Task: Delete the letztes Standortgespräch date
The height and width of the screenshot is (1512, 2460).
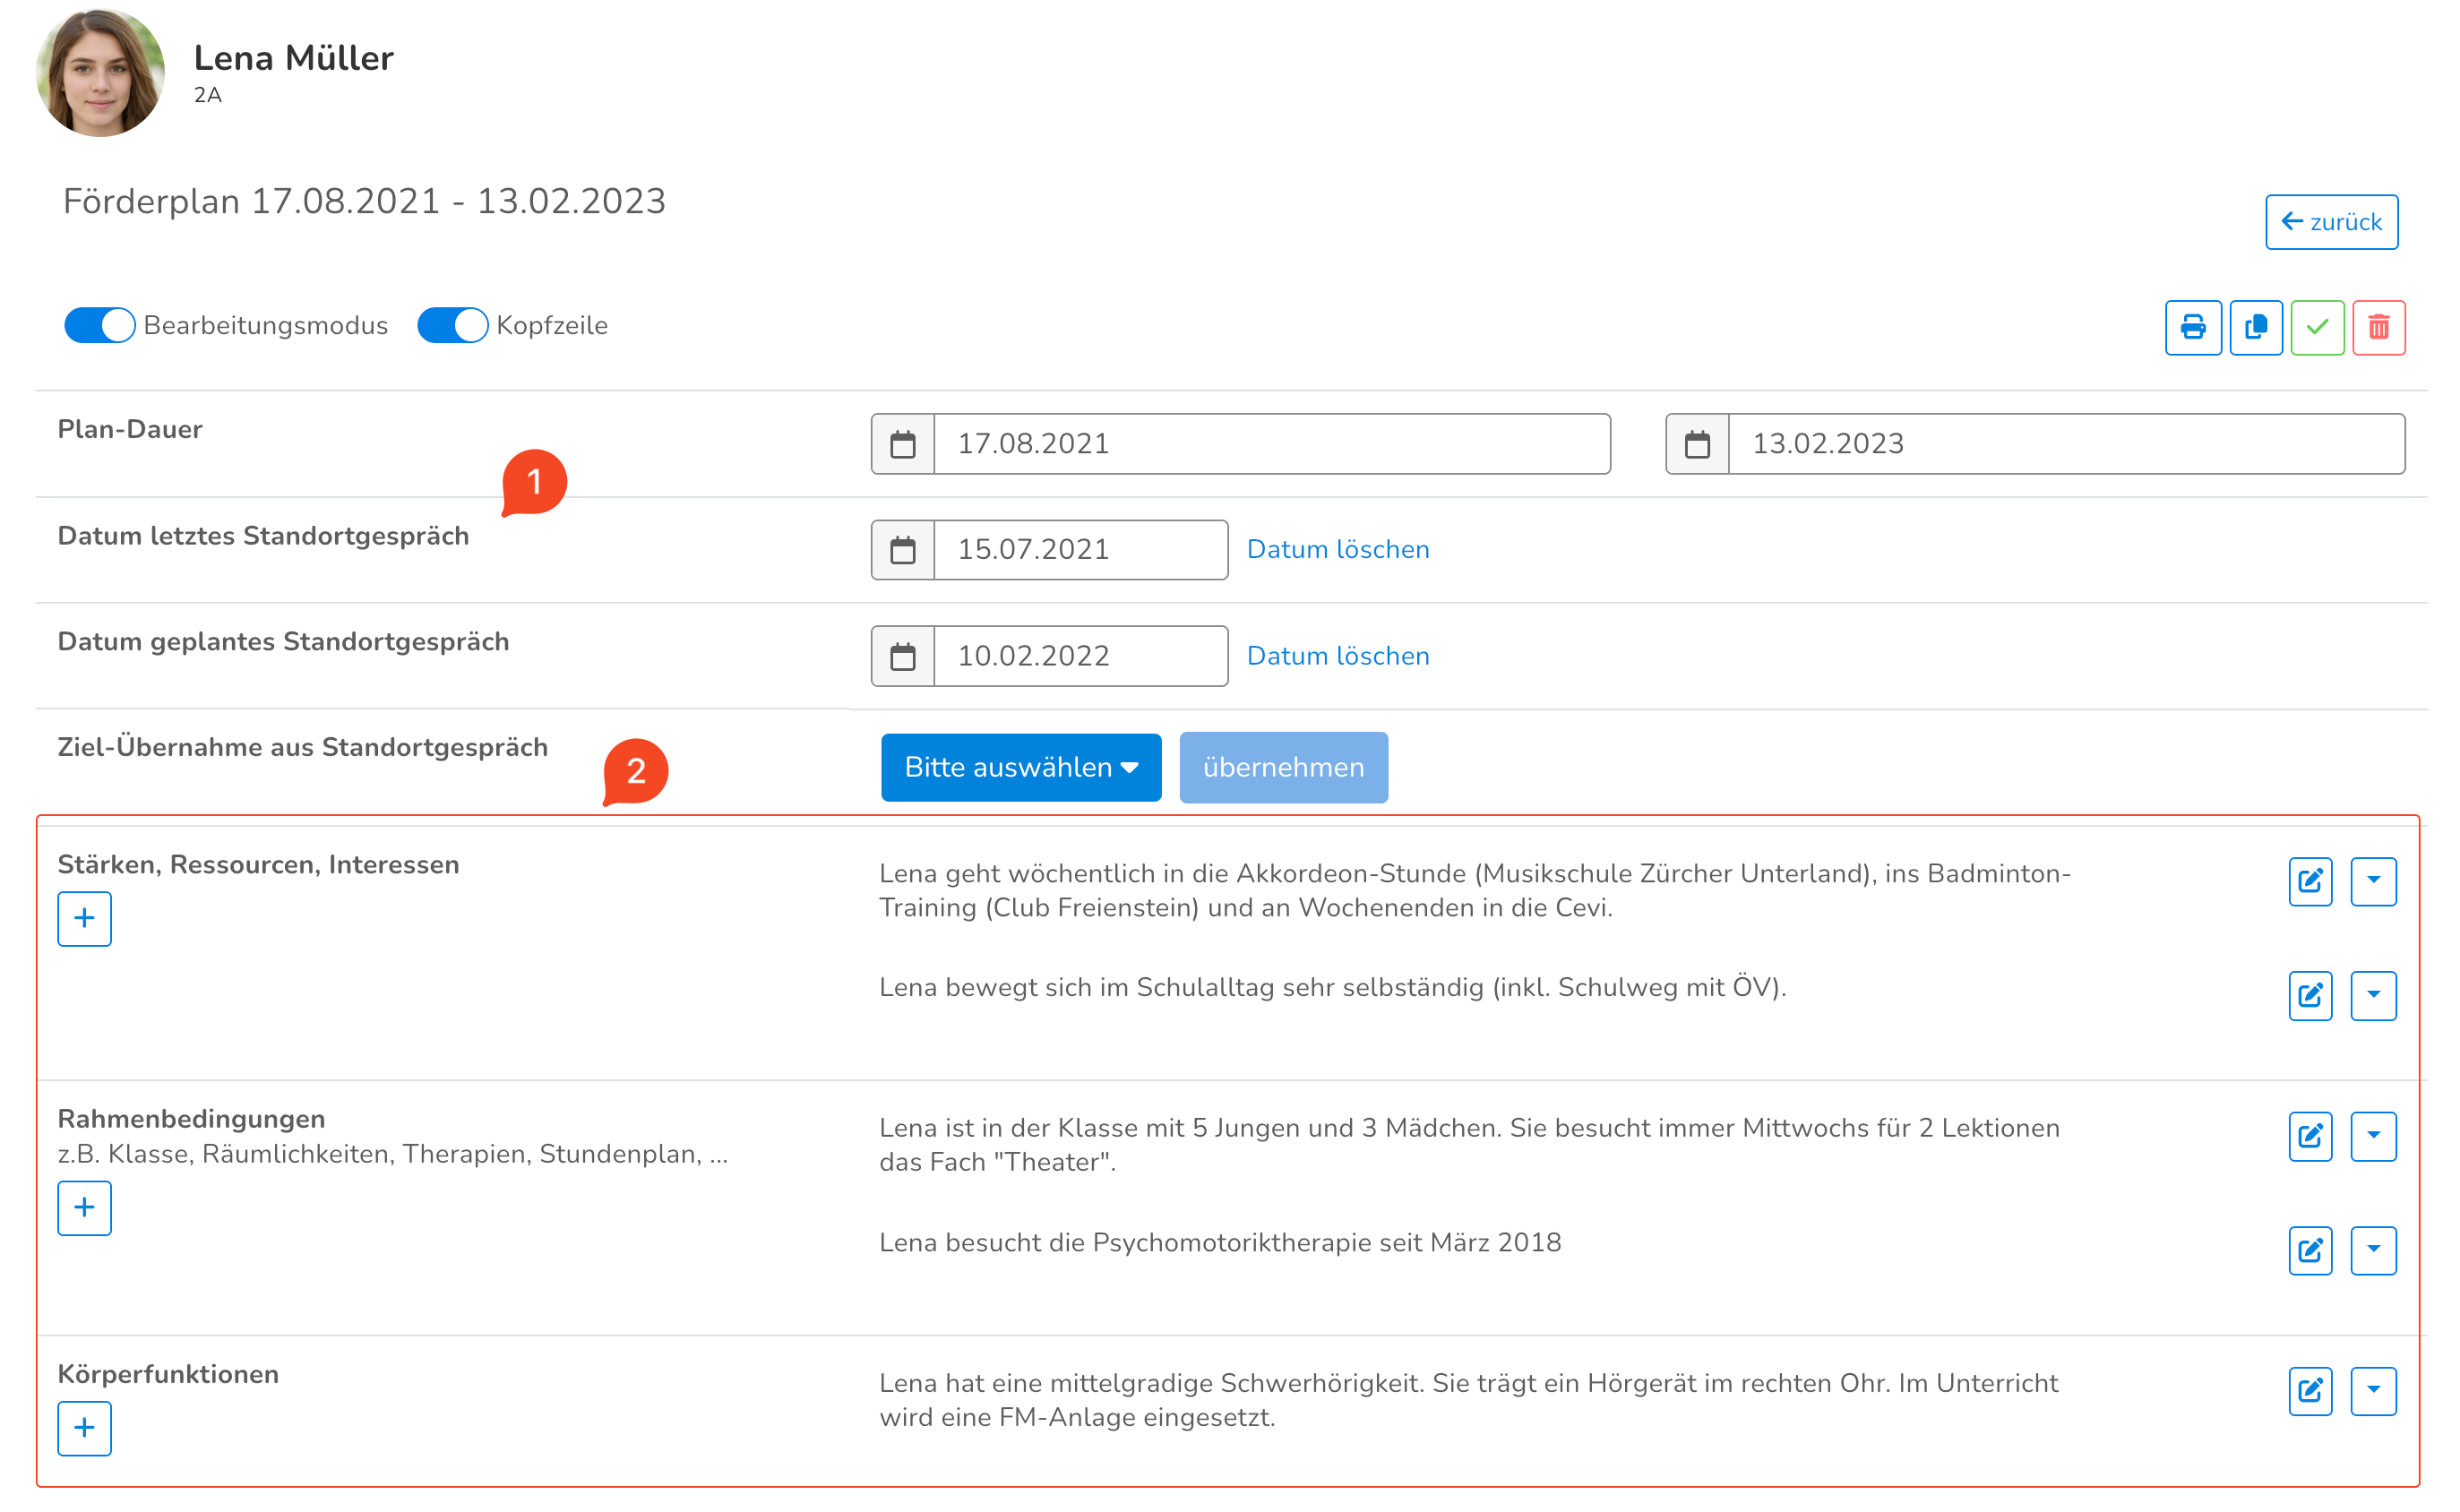Action: click(1337, 550)
